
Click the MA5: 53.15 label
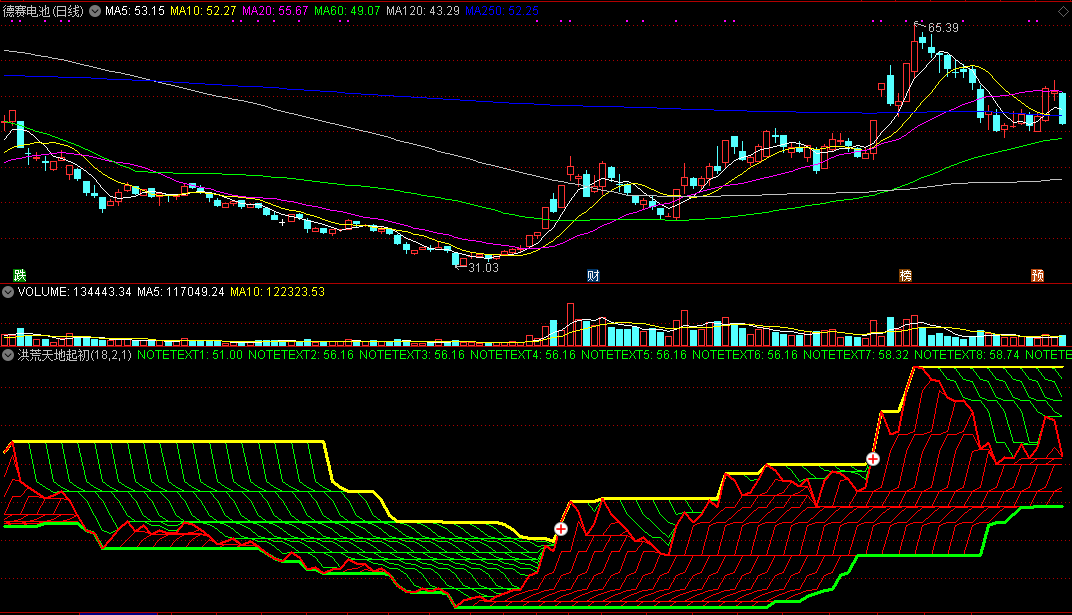click(135, 11)
